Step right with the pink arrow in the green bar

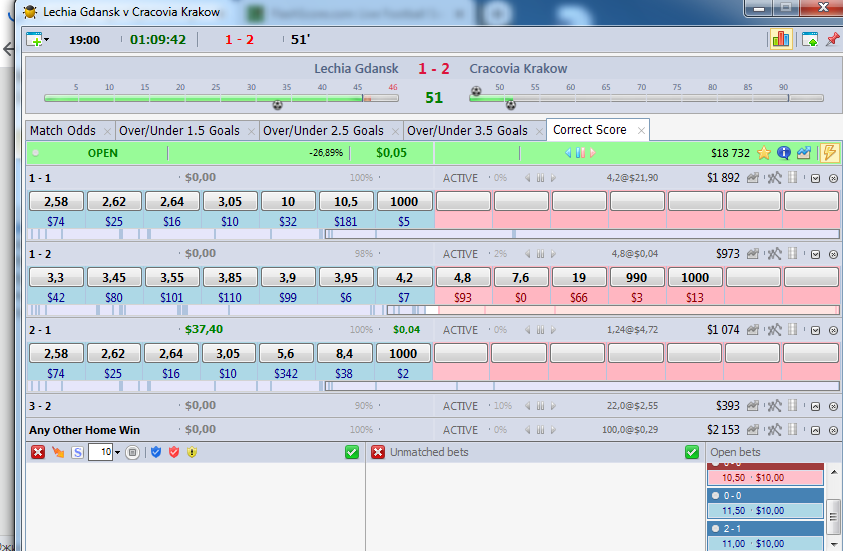pyautogui.click(x=593, y=153)
